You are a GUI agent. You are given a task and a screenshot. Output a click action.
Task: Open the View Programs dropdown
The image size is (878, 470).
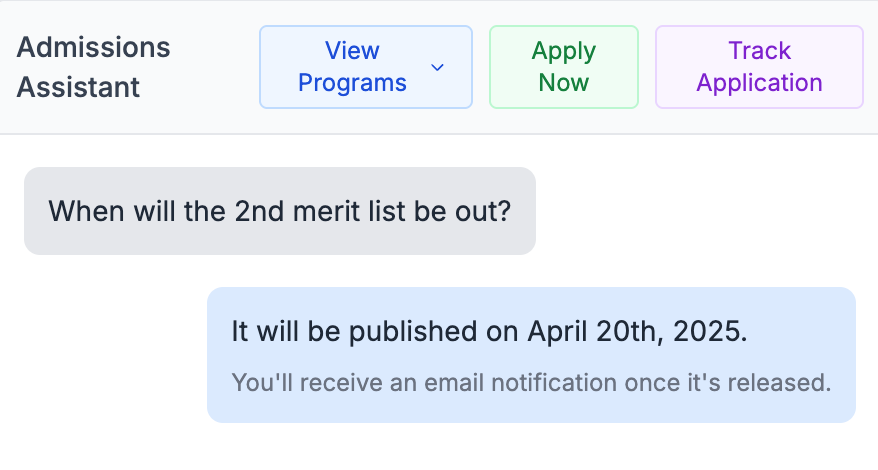pos(365,67)
